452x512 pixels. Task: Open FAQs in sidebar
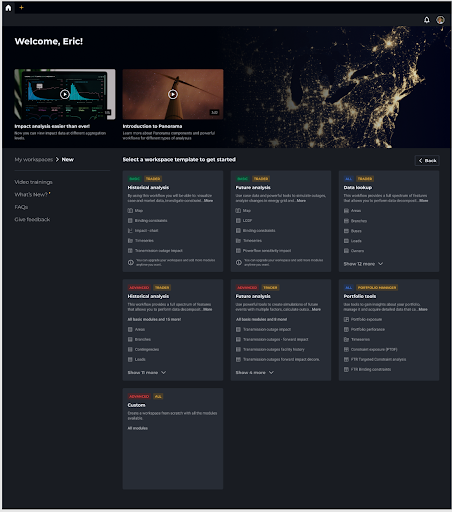click(21, 207)
